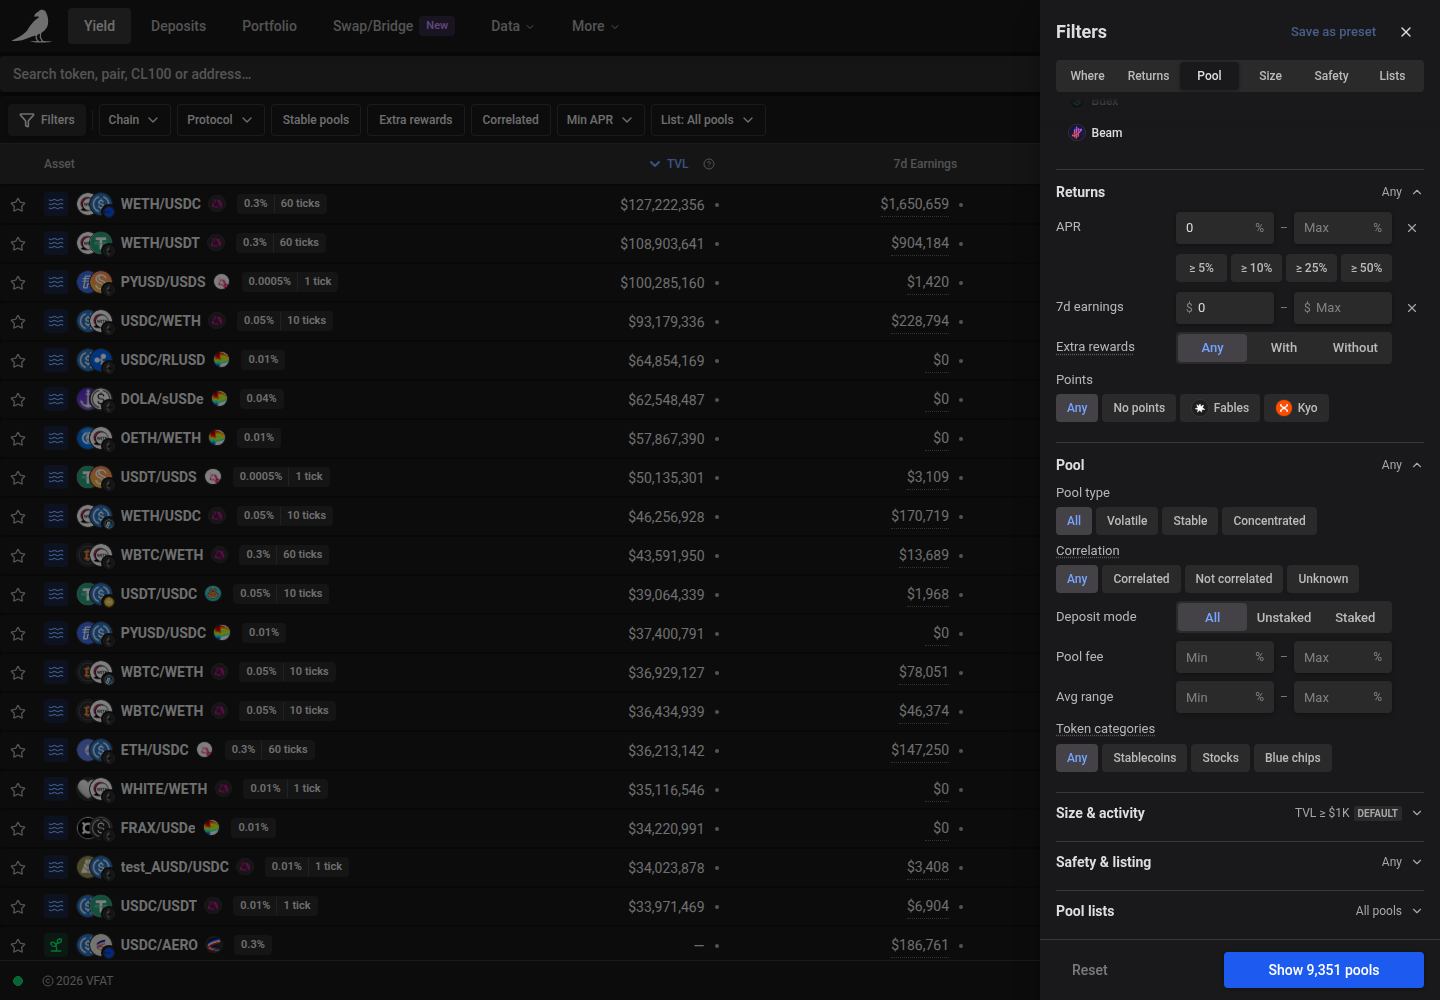Star the test_AUSD/USDC pool
1440x1000 pixels.
click(x=18, y=868)
